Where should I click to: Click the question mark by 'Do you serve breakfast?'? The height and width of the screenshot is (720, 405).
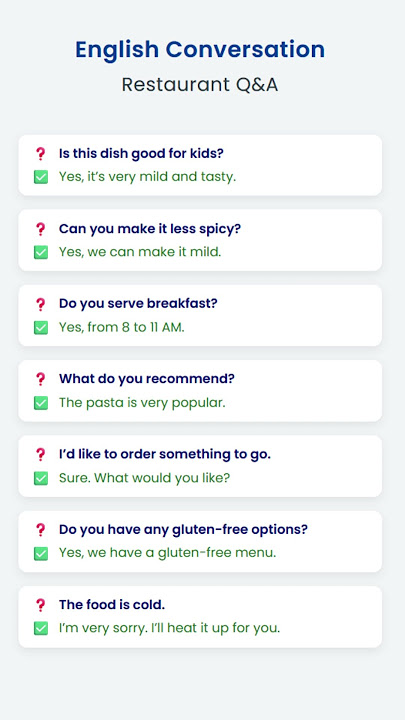[41, 304]
